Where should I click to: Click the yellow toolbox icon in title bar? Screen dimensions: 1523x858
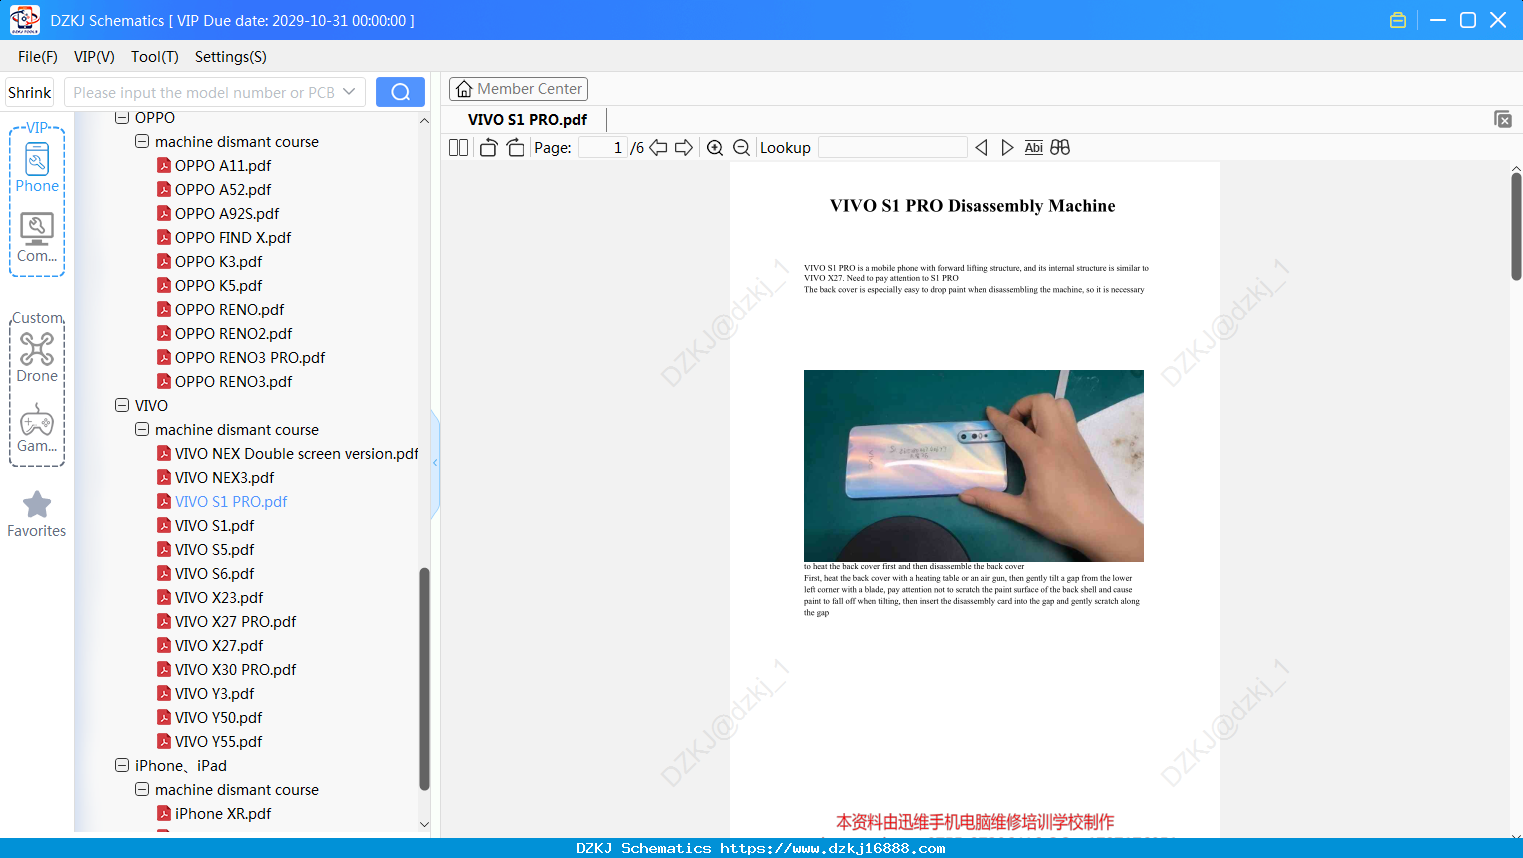[x=1398, y=20]
